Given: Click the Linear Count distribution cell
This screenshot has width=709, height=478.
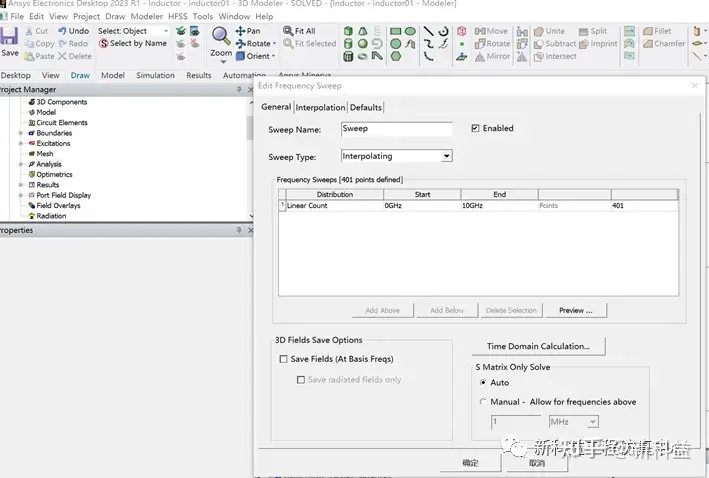Looking at the screenshot, I should point(335,206).
